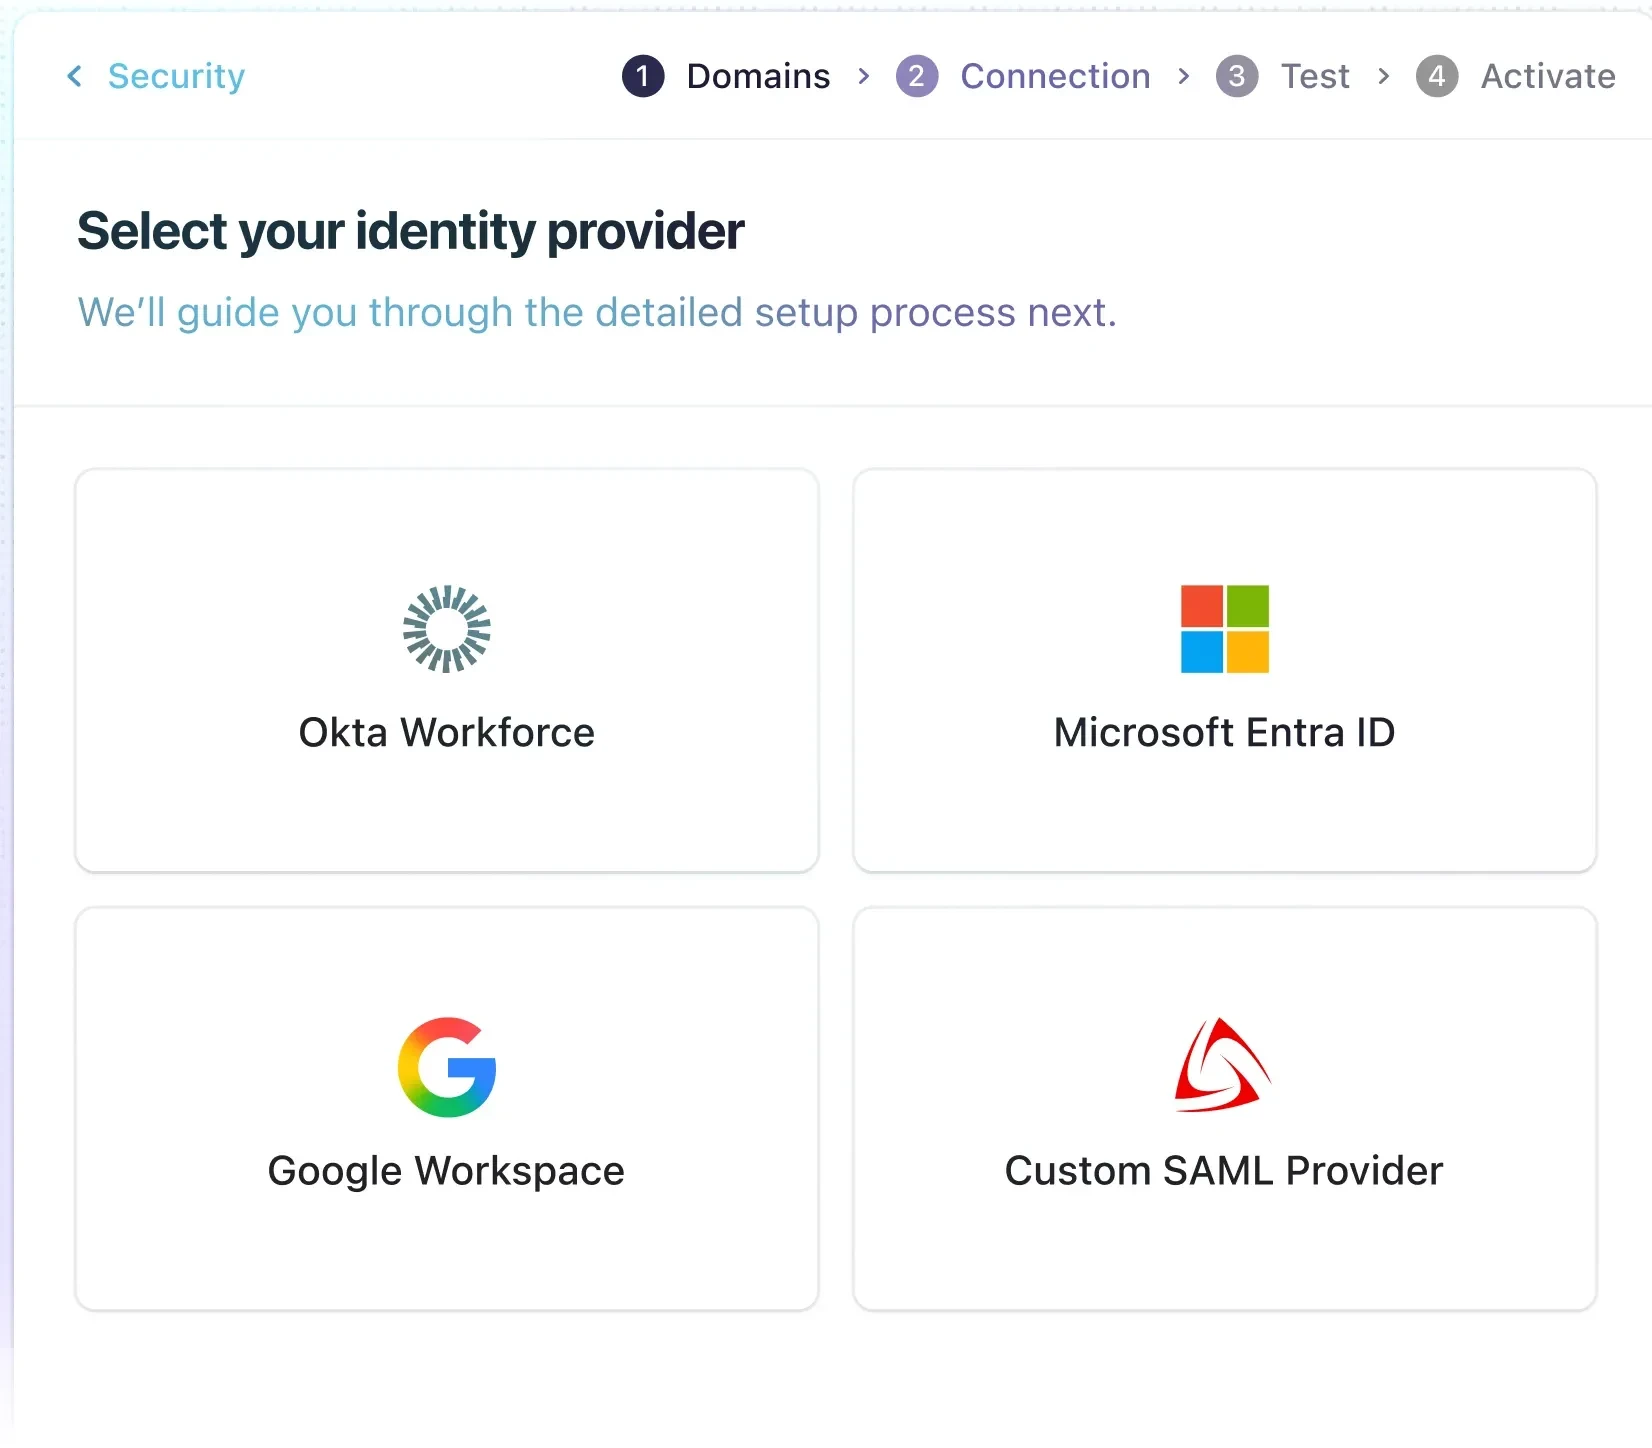
Task: Go to the Activate step
Action: (1548, 76)
